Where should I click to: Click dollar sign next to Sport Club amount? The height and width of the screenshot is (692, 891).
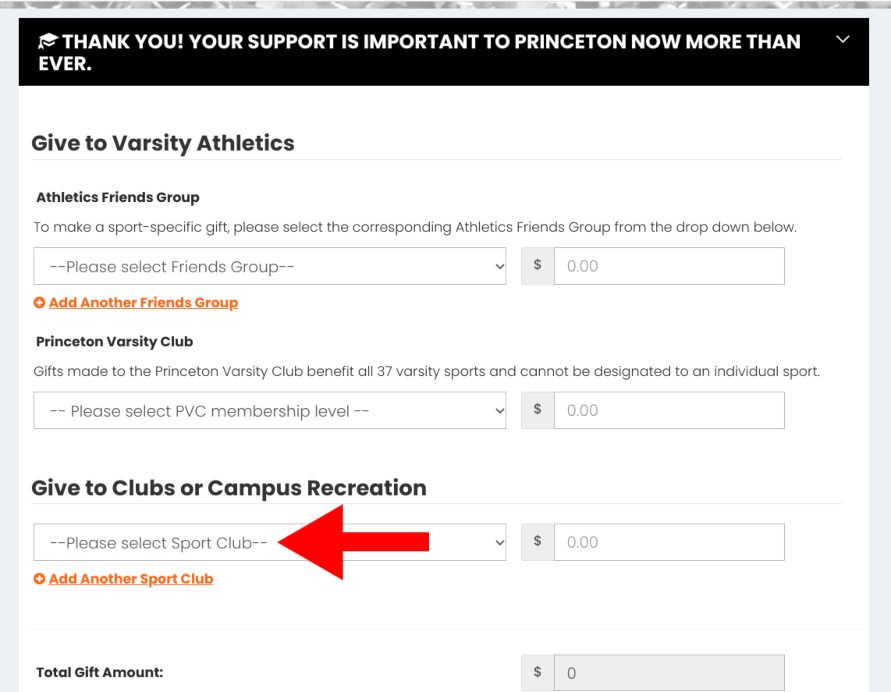pyautogui.click(x=538, y=542)
